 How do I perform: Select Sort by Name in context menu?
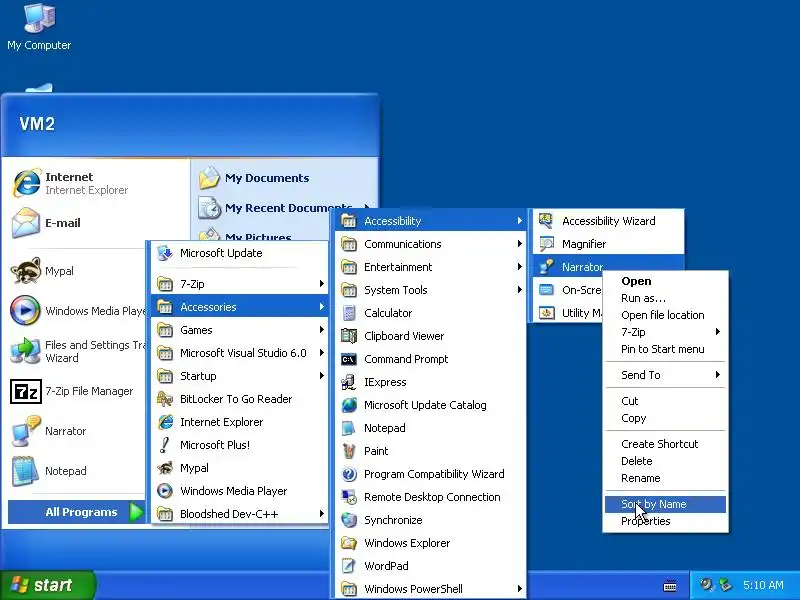665,504
